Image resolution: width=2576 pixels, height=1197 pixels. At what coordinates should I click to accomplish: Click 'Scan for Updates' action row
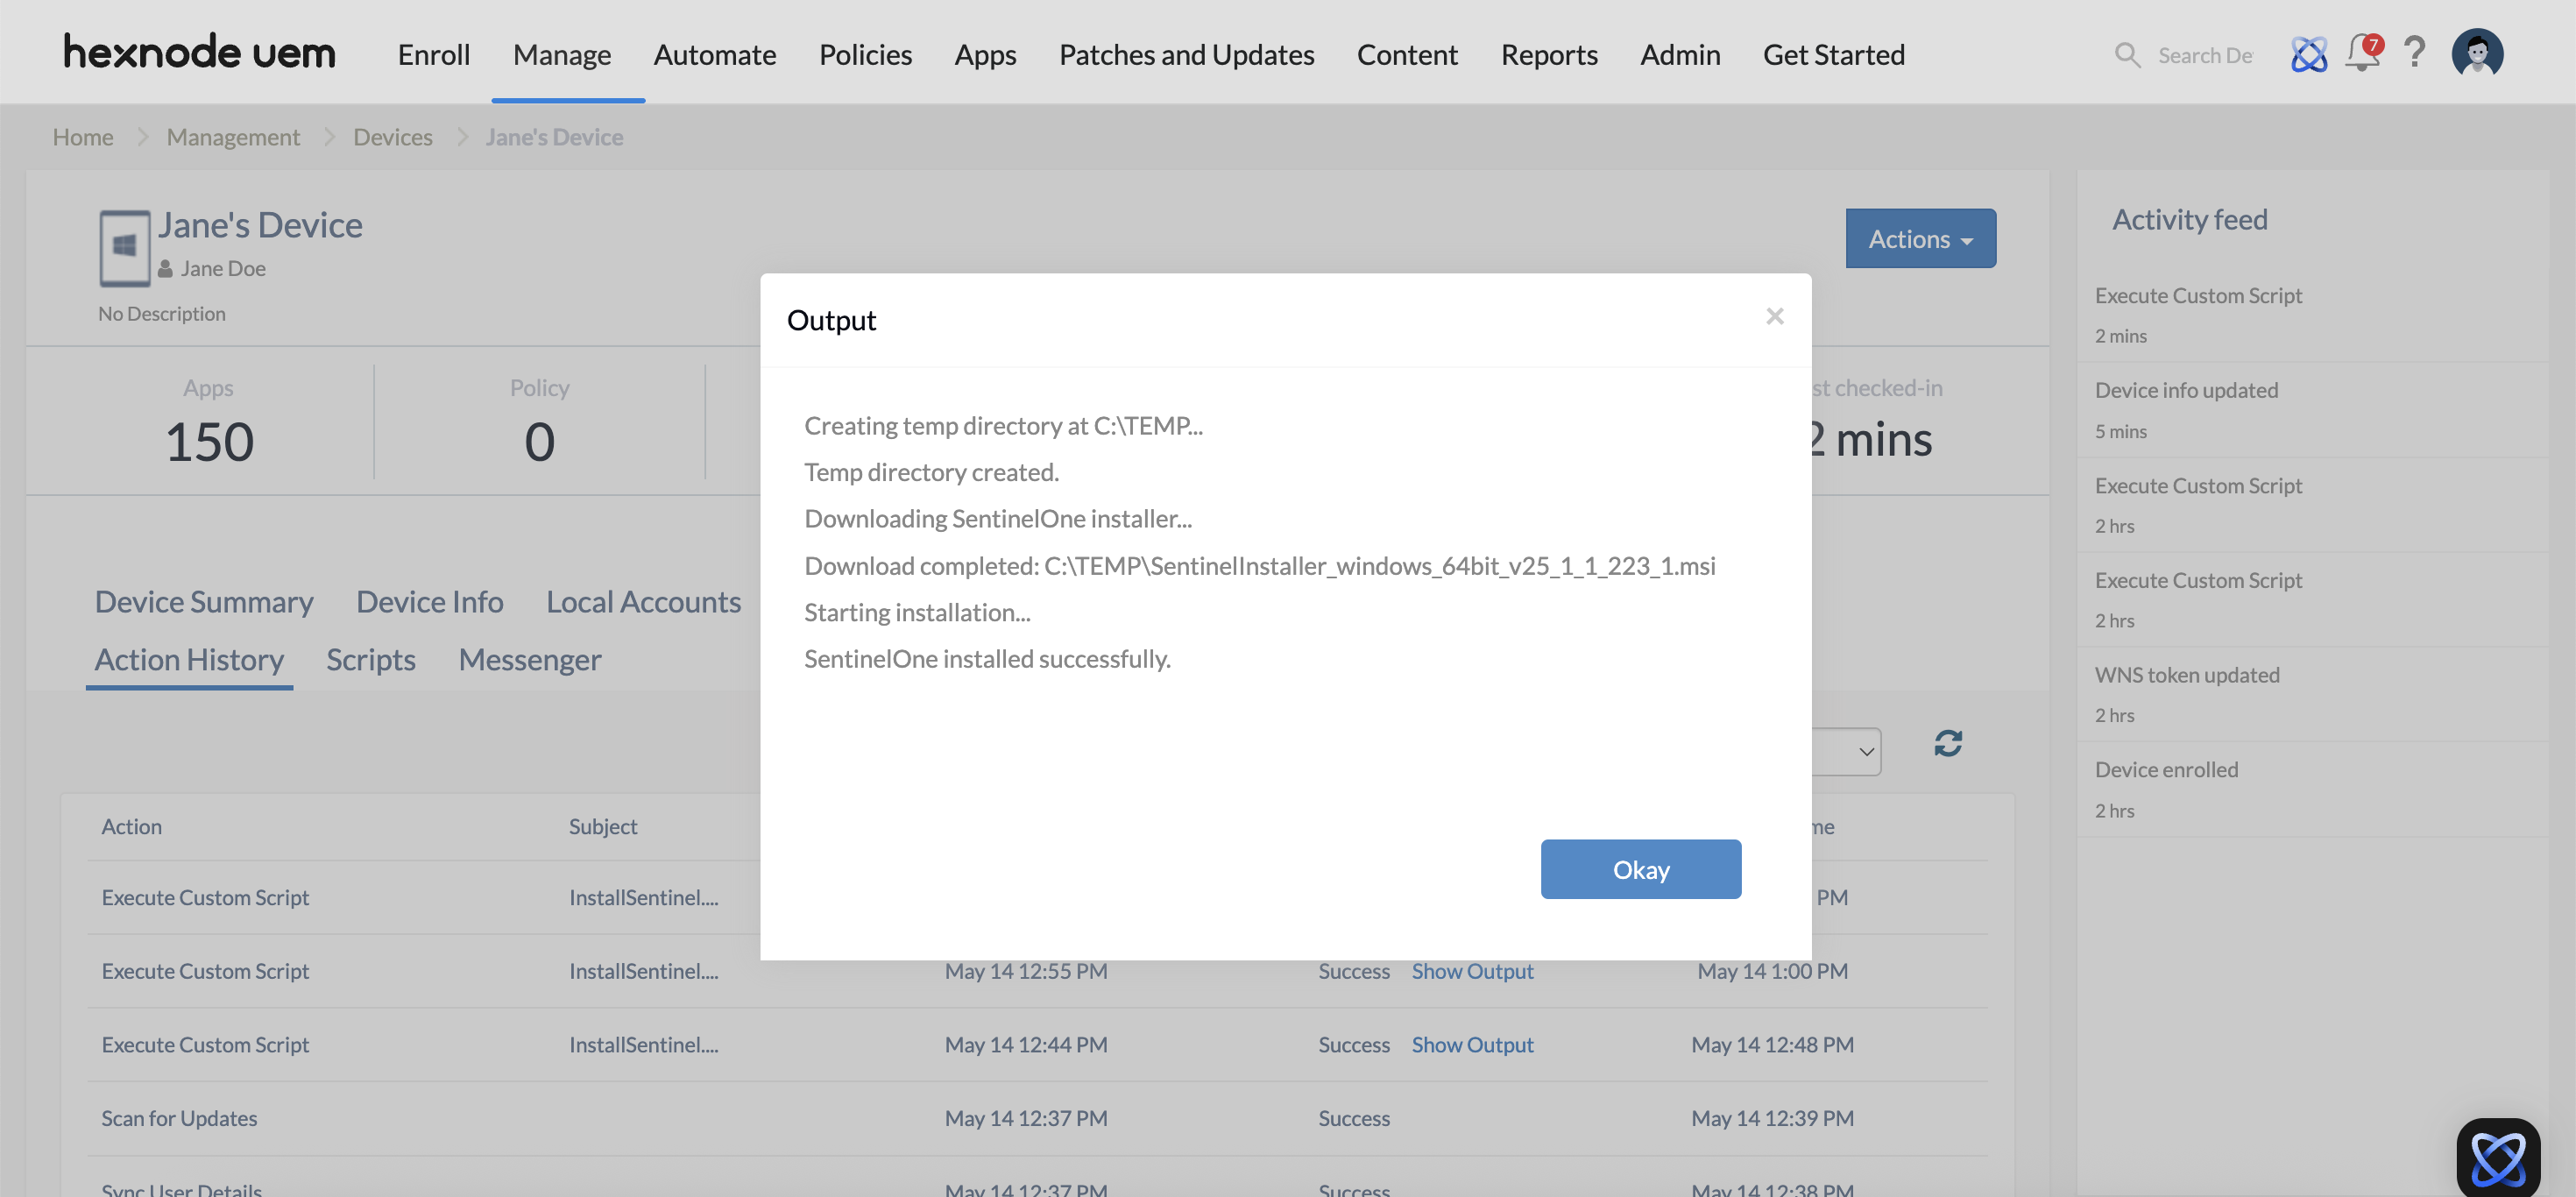pyautogui.click(x=1037, y=1117)
